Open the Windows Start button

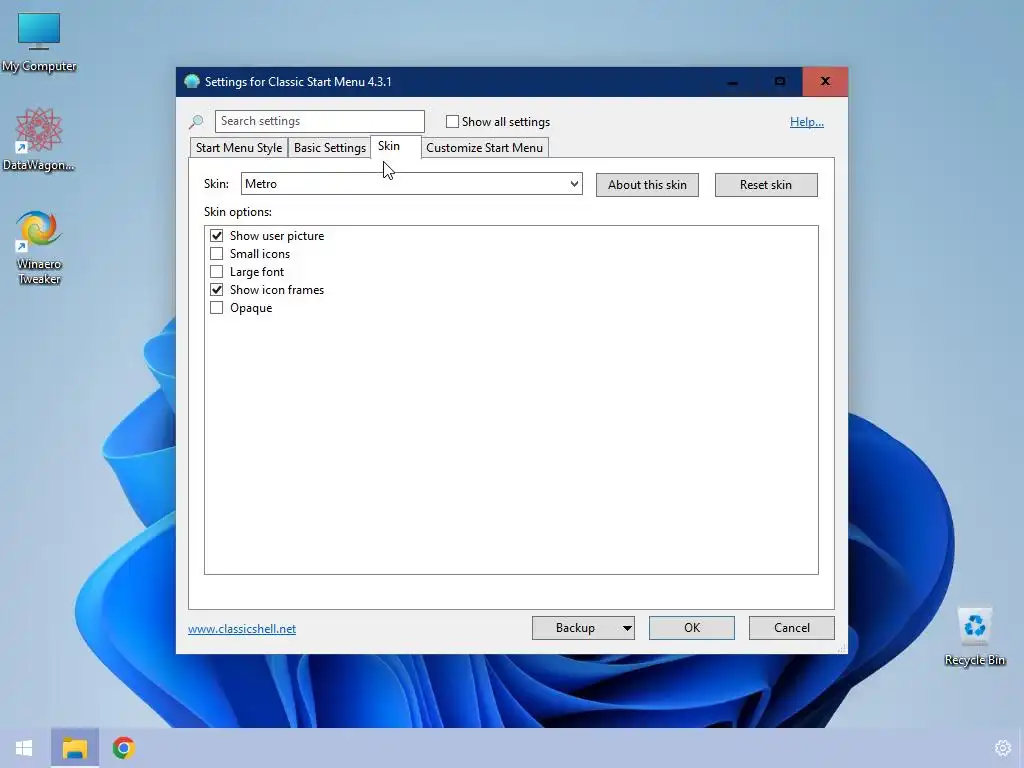(24, 748)
